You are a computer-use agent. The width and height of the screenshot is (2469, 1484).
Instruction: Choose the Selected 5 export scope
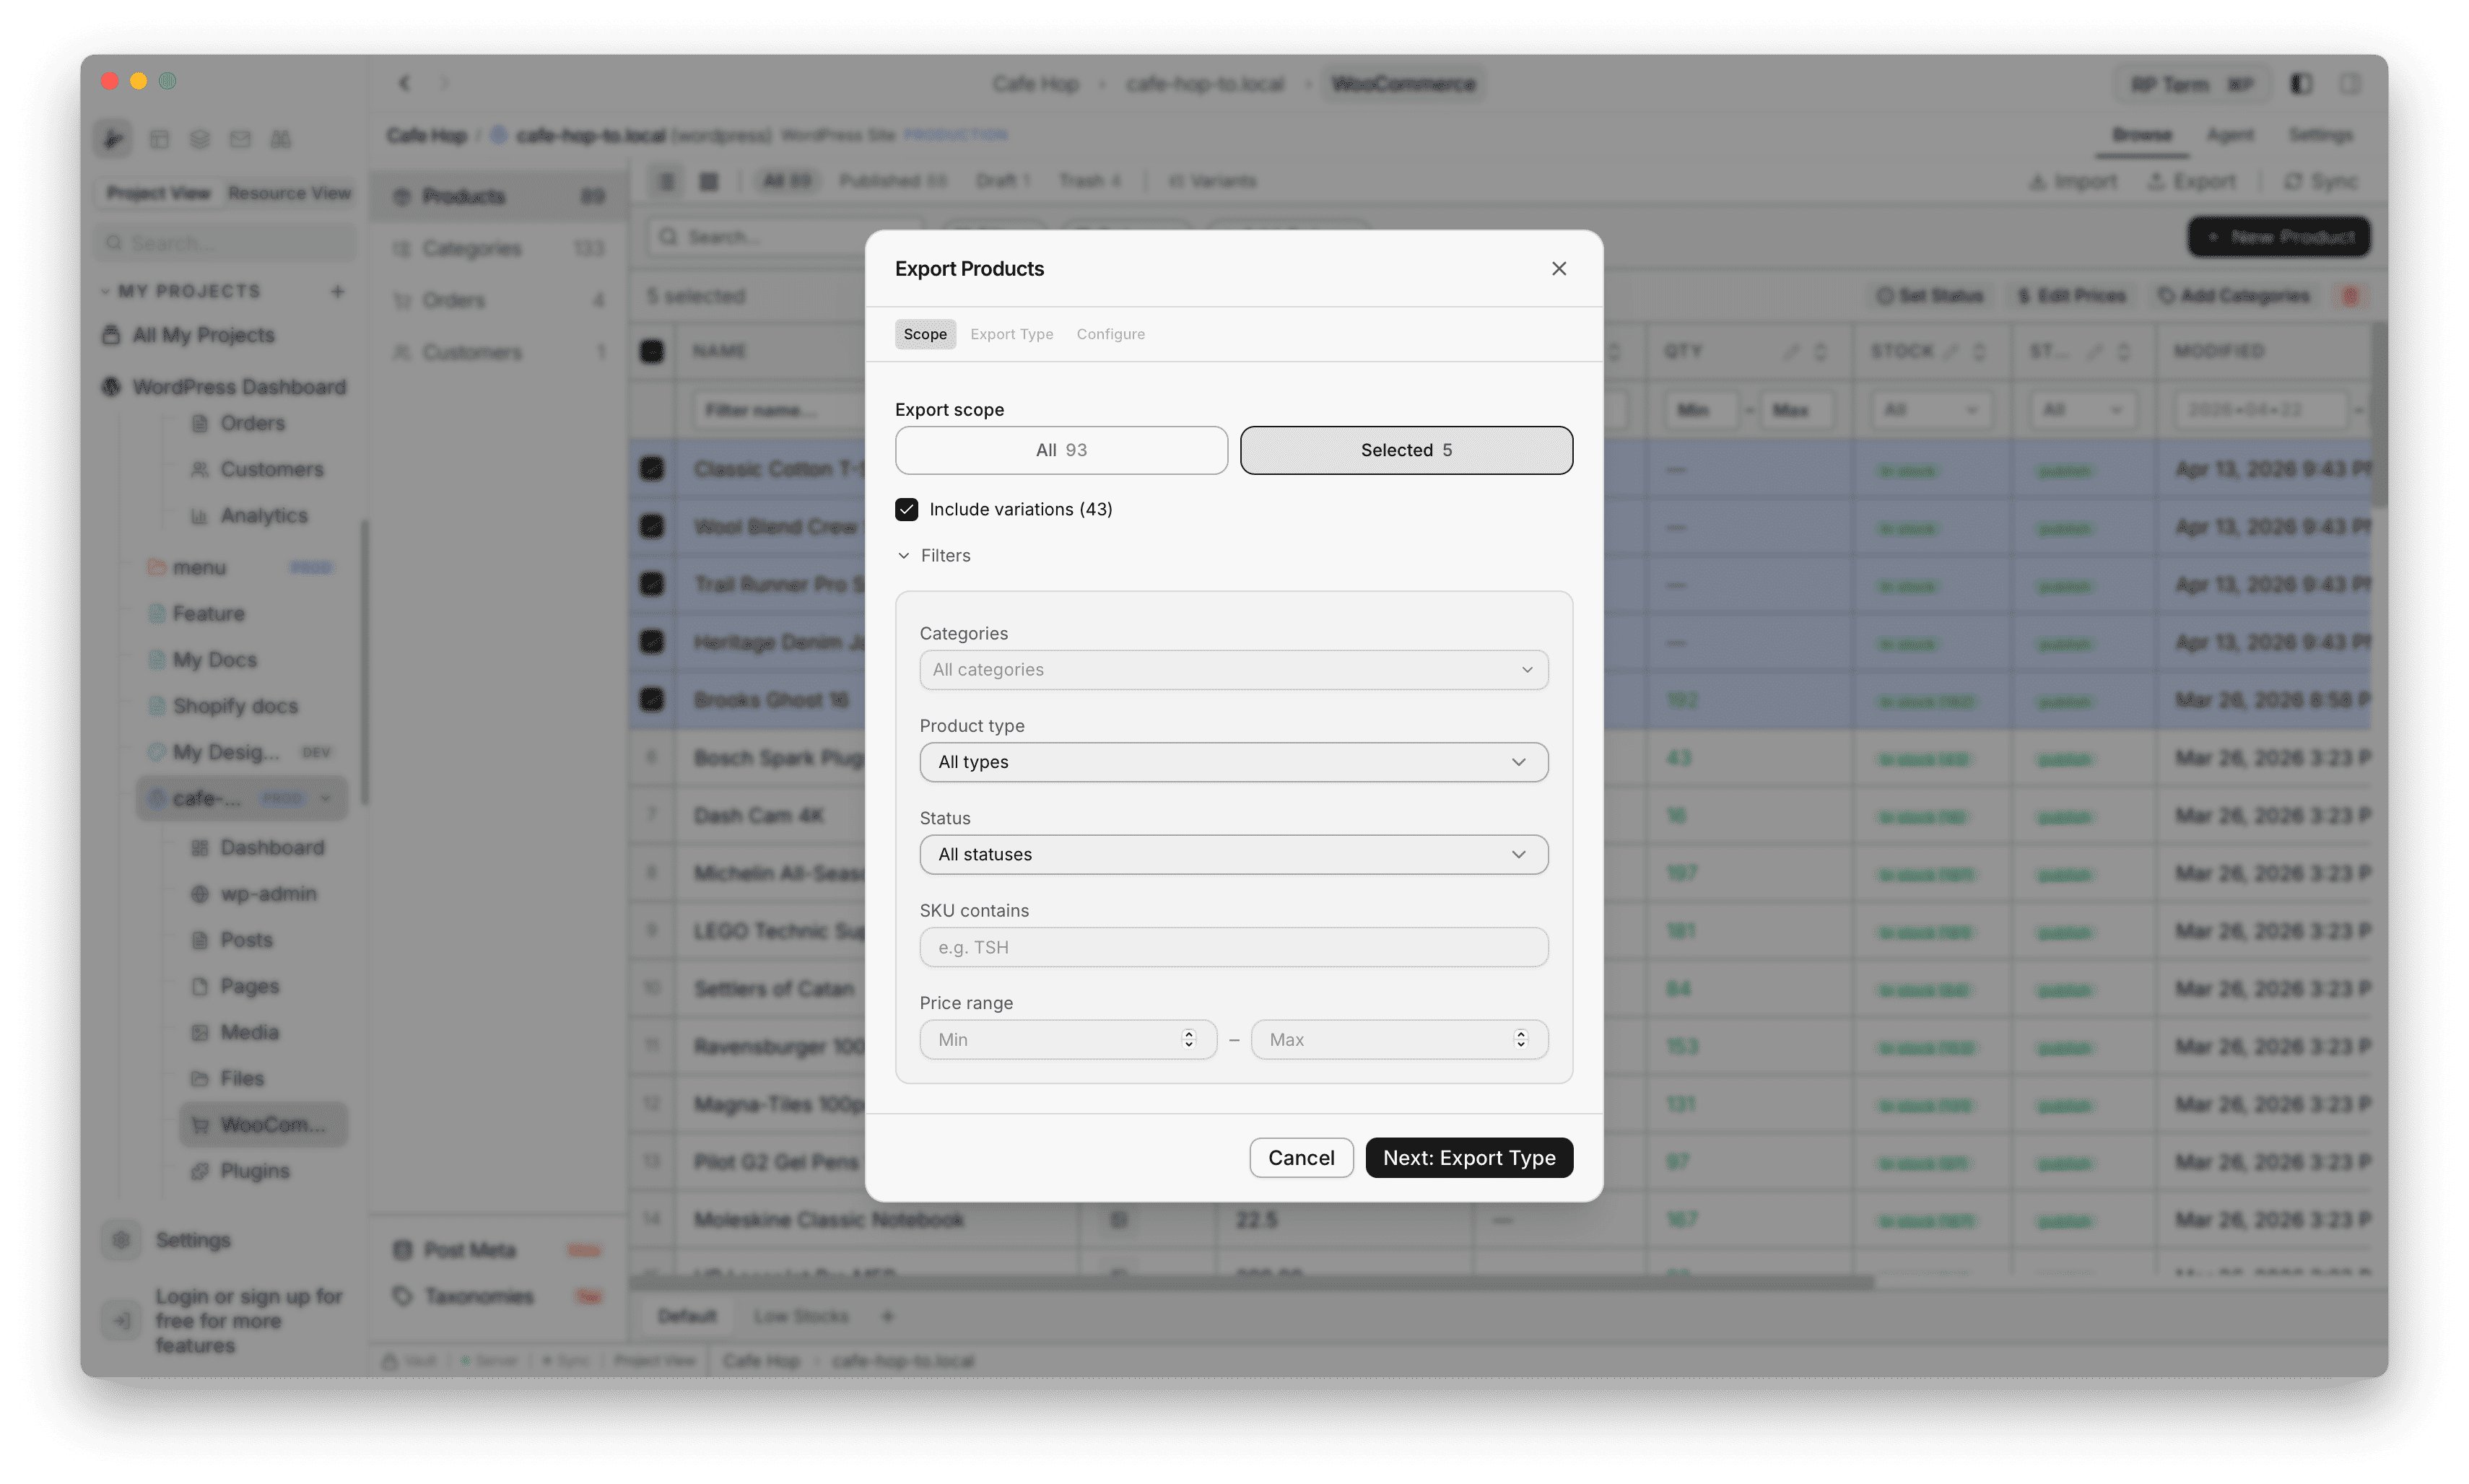pyautogui.click(x=1405, y=450)
